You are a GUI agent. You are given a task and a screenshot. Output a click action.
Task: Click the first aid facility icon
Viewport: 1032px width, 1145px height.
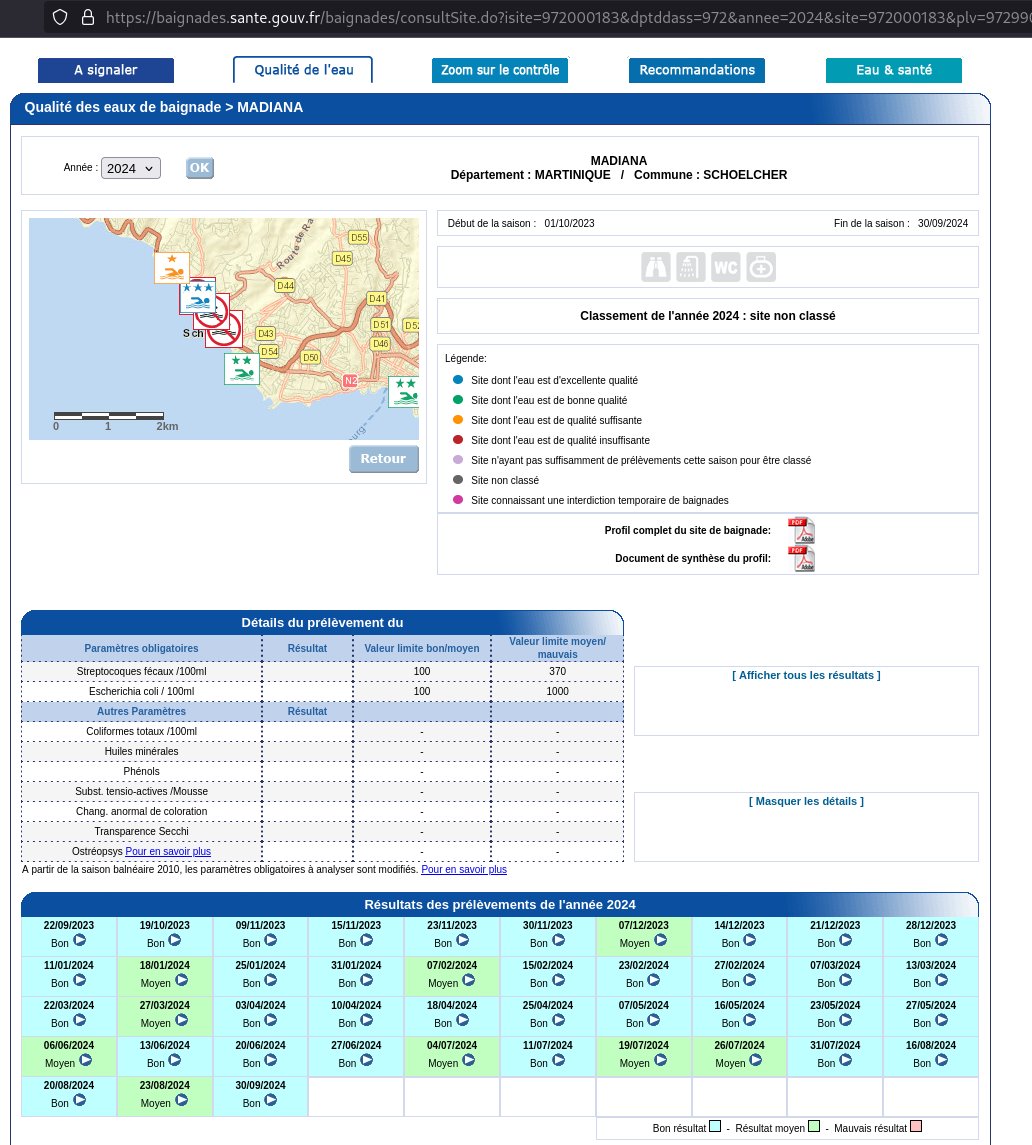(x=760, y=267)
